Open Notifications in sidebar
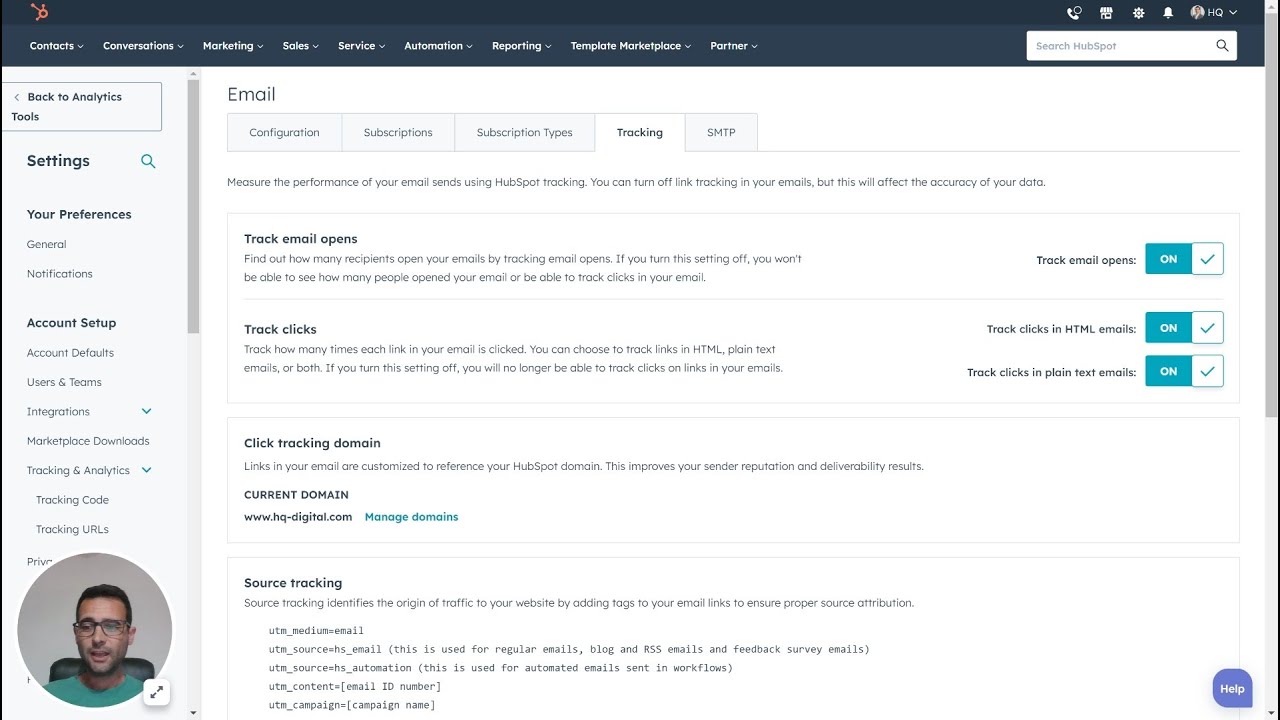This screenshot has width=1280, height=720. pyautogui.click(x=60, y=273)
